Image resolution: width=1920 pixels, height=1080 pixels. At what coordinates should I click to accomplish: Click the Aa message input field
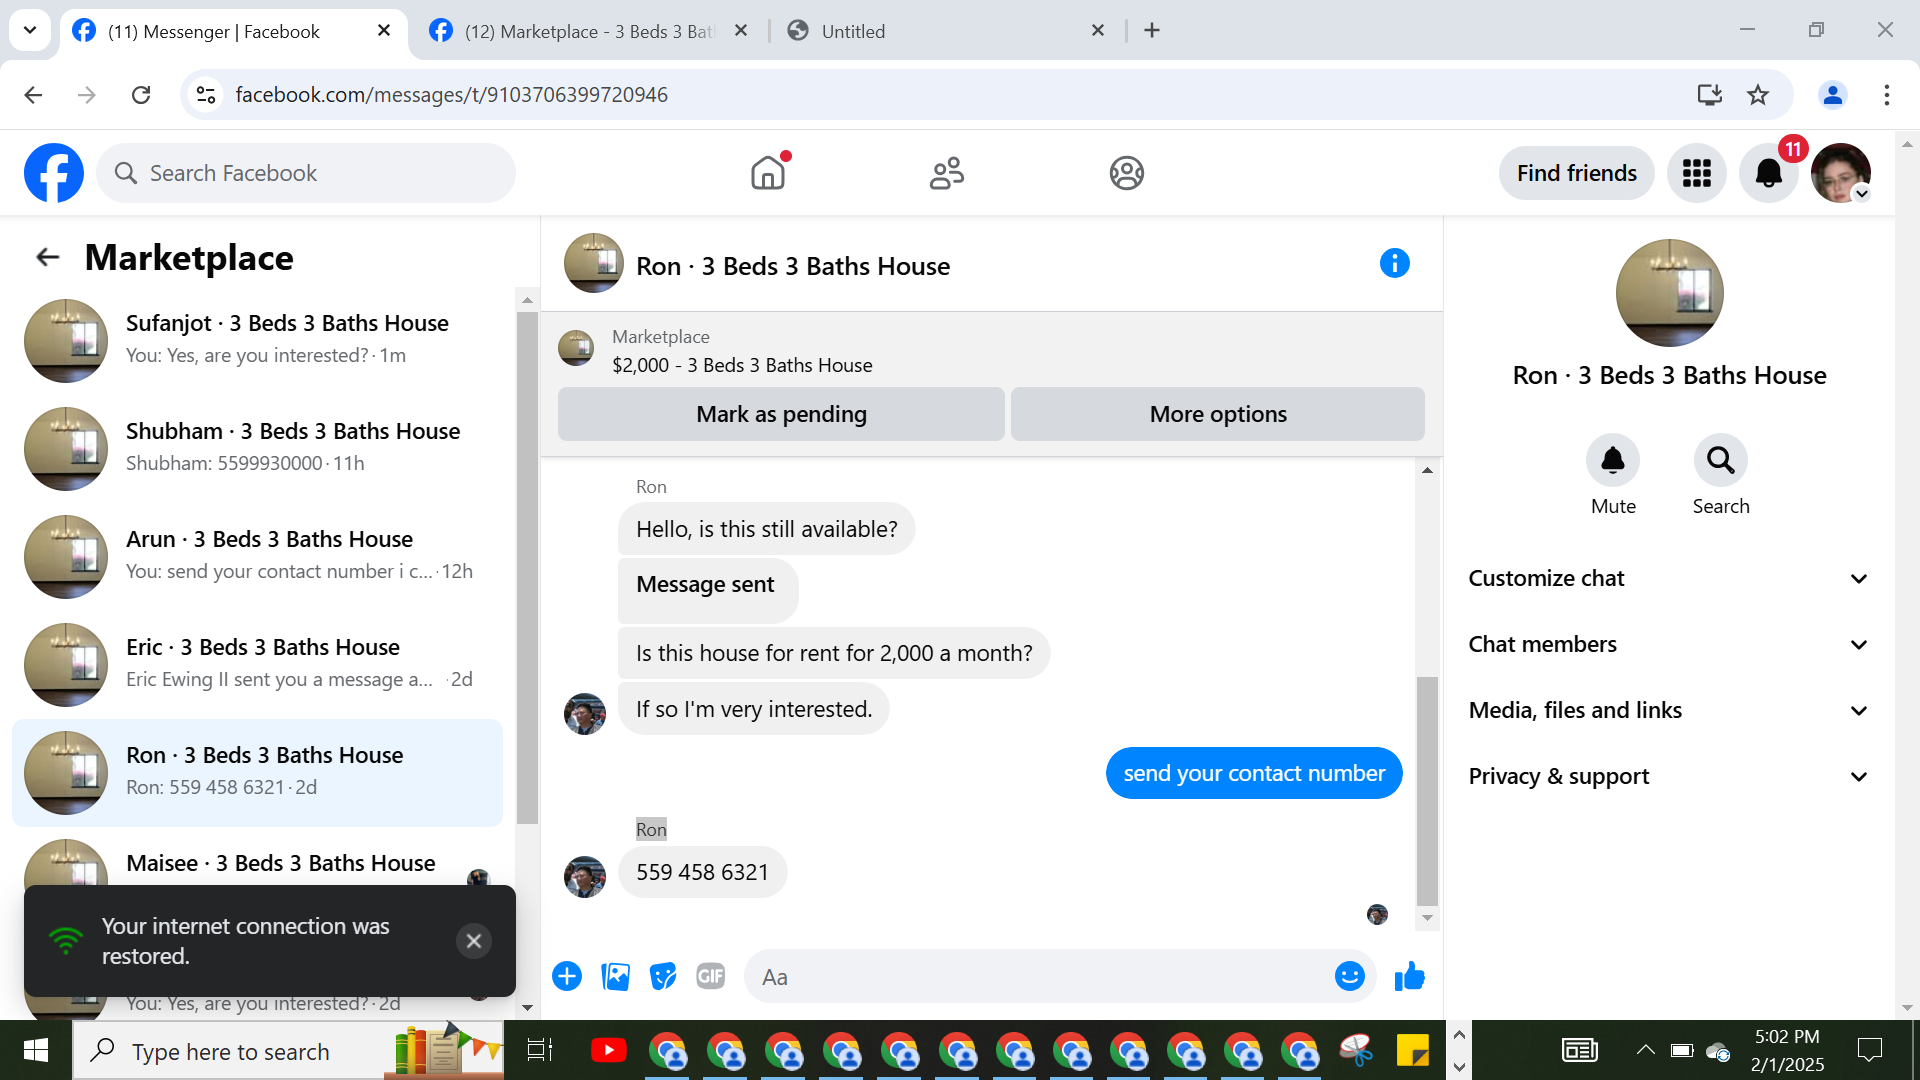tap(1040, 977)
